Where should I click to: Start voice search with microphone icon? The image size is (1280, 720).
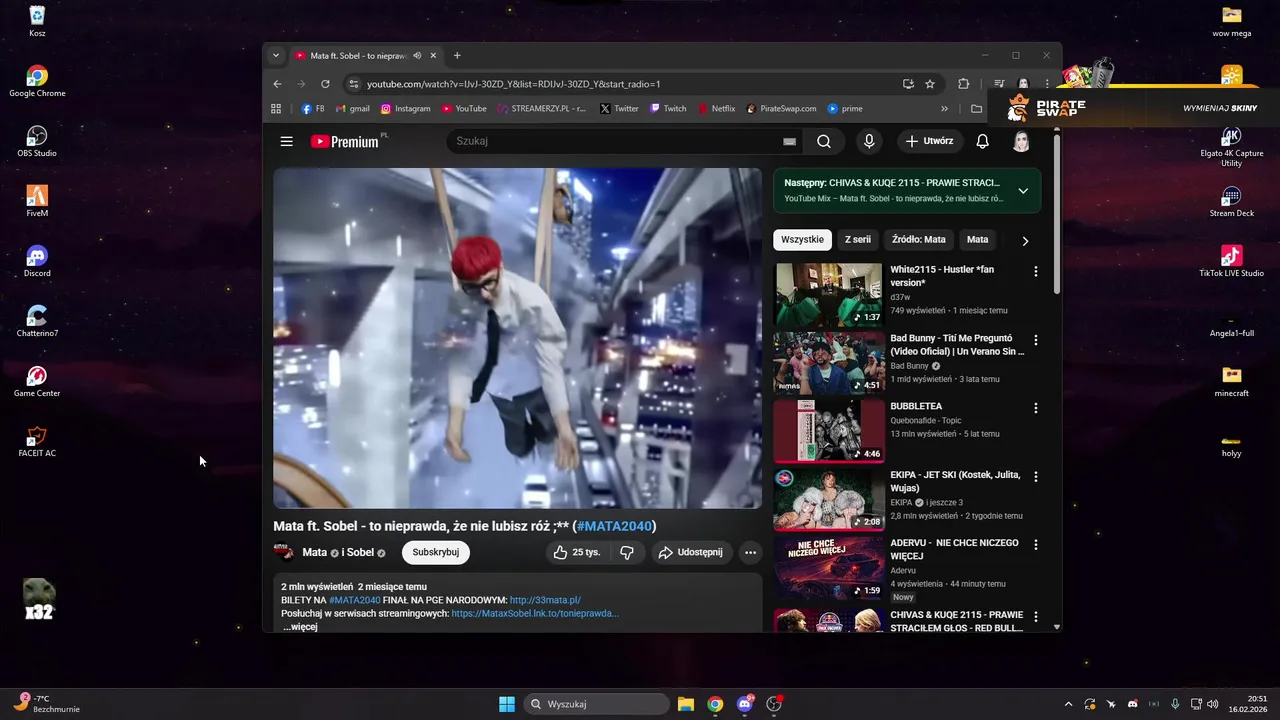click(869, 141)
